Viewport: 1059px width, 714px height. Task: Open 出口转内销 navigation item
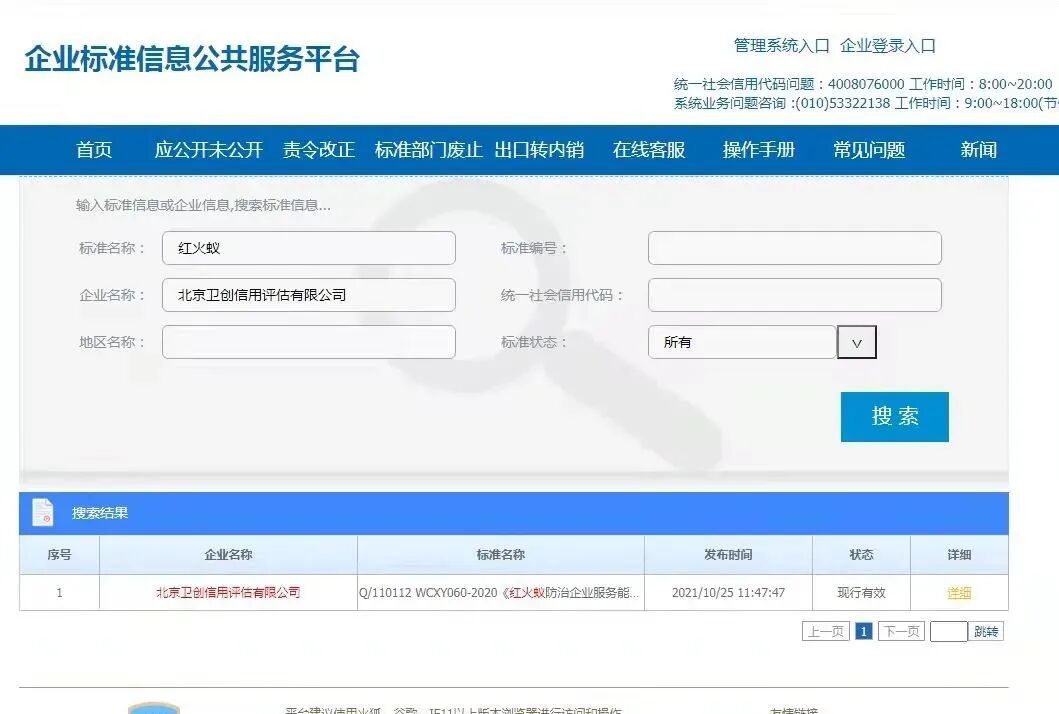point(539,149)
